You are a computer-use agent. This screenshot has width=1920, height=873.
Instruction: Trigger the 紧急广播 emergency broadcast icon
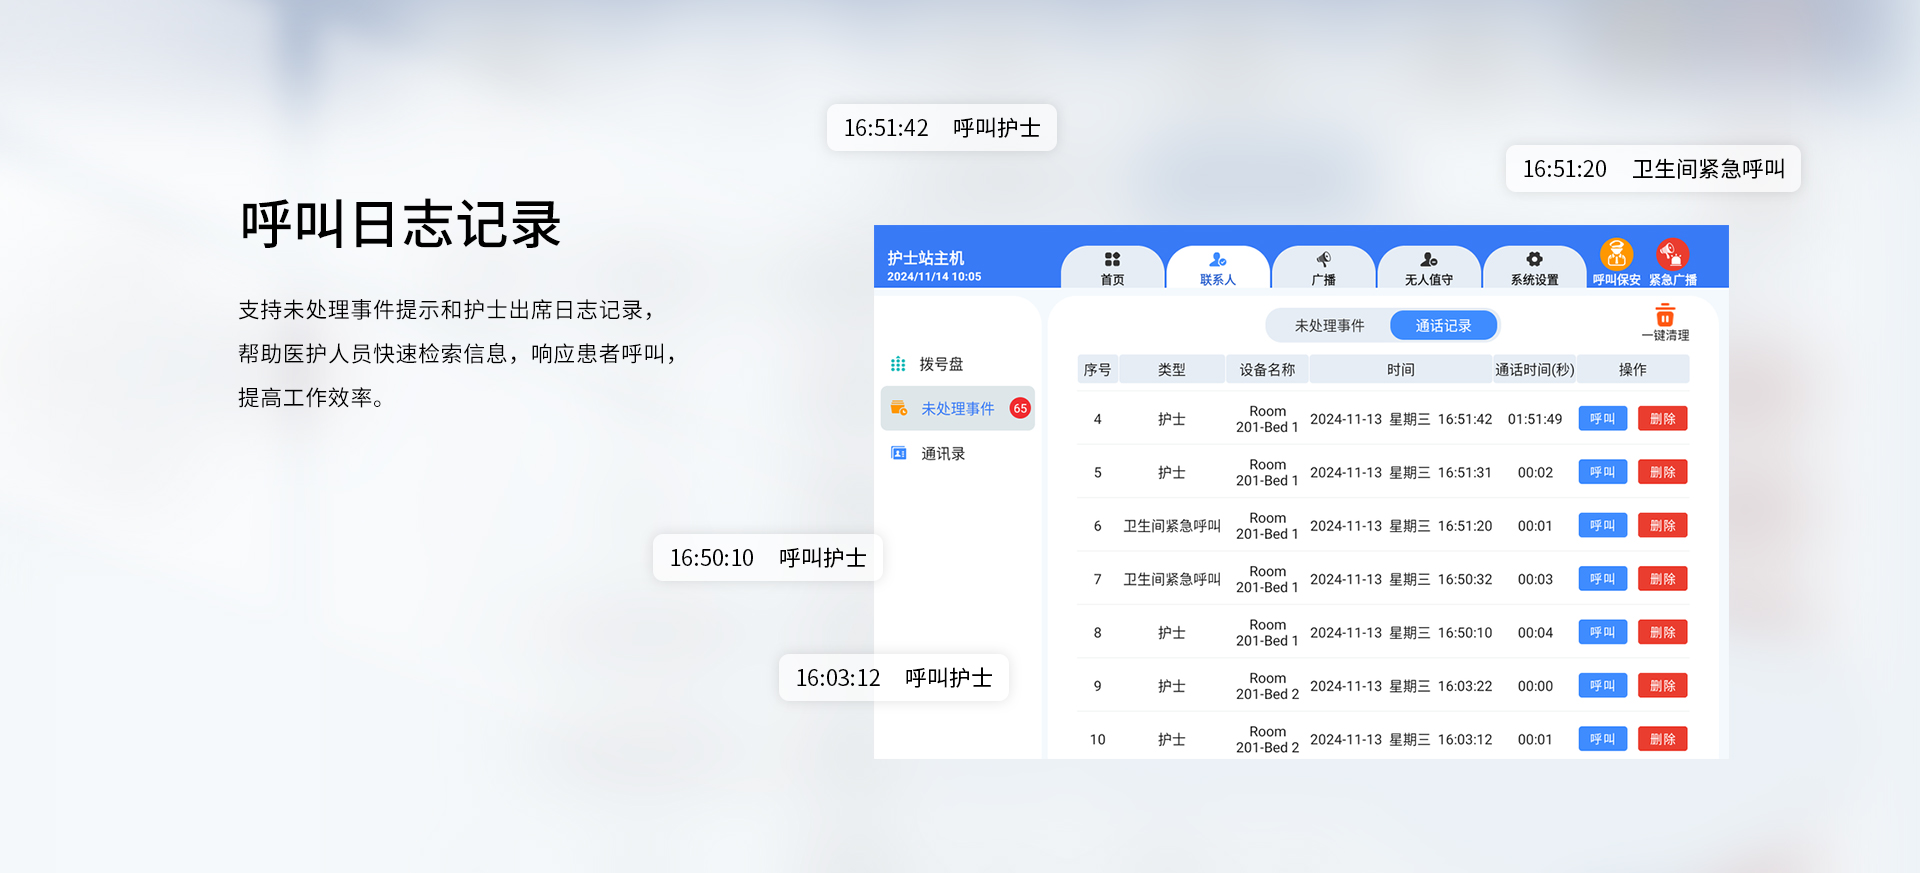tap(1672, 256)
